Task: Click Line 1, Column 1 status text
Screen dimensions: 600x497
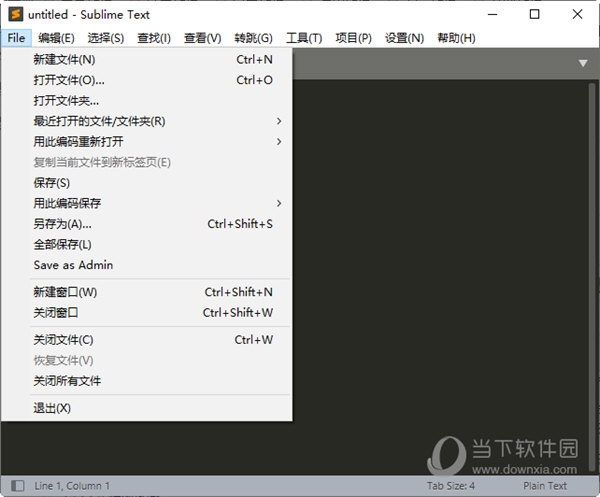Action: (72, 486)
